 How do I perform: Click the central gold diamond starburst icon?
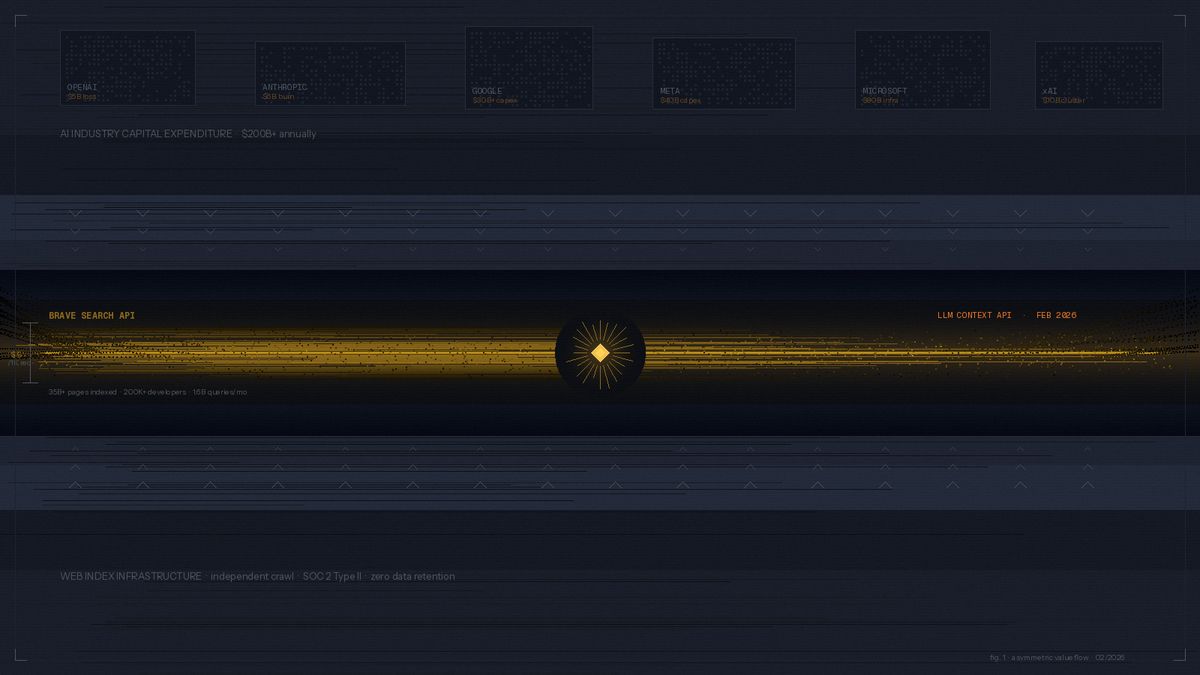(600, 352)
